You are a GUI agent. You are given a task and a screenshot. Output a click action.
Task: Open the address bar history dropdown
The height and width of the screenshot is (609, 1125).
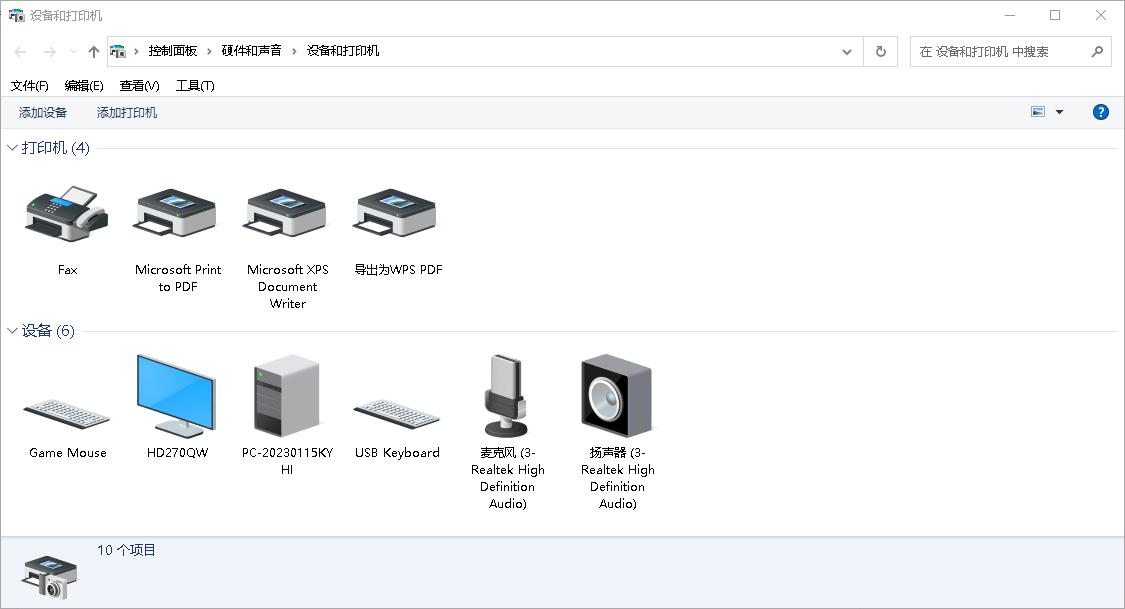[847, 52]
